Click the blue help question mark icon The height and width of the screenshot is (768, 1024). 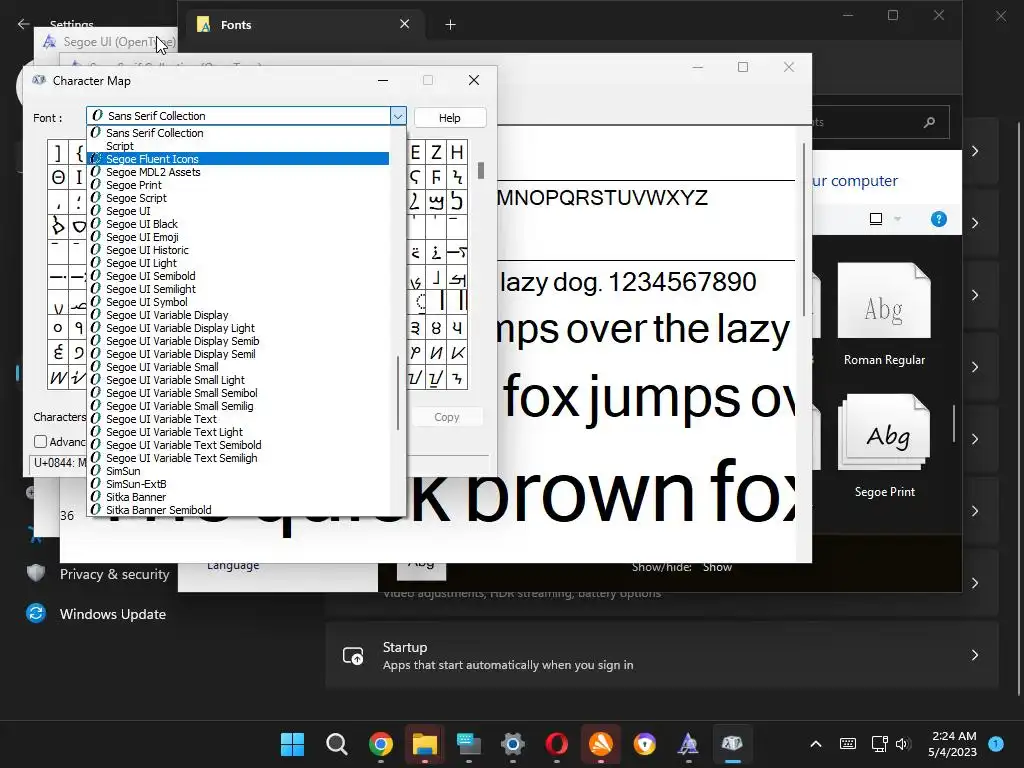[x=938, y=219]
